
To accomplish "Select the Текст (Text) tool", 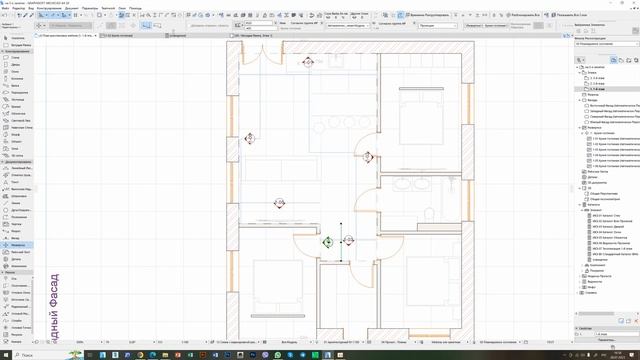I will click(16, 182).
